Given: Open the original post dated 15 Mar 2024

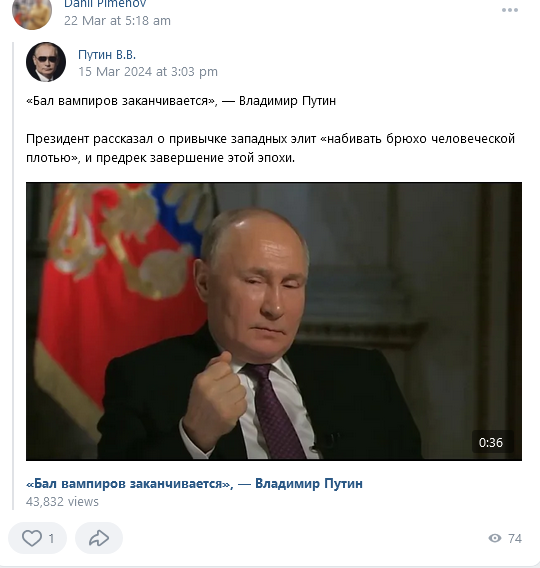Looking at the screenshot, I should (148, 72).
